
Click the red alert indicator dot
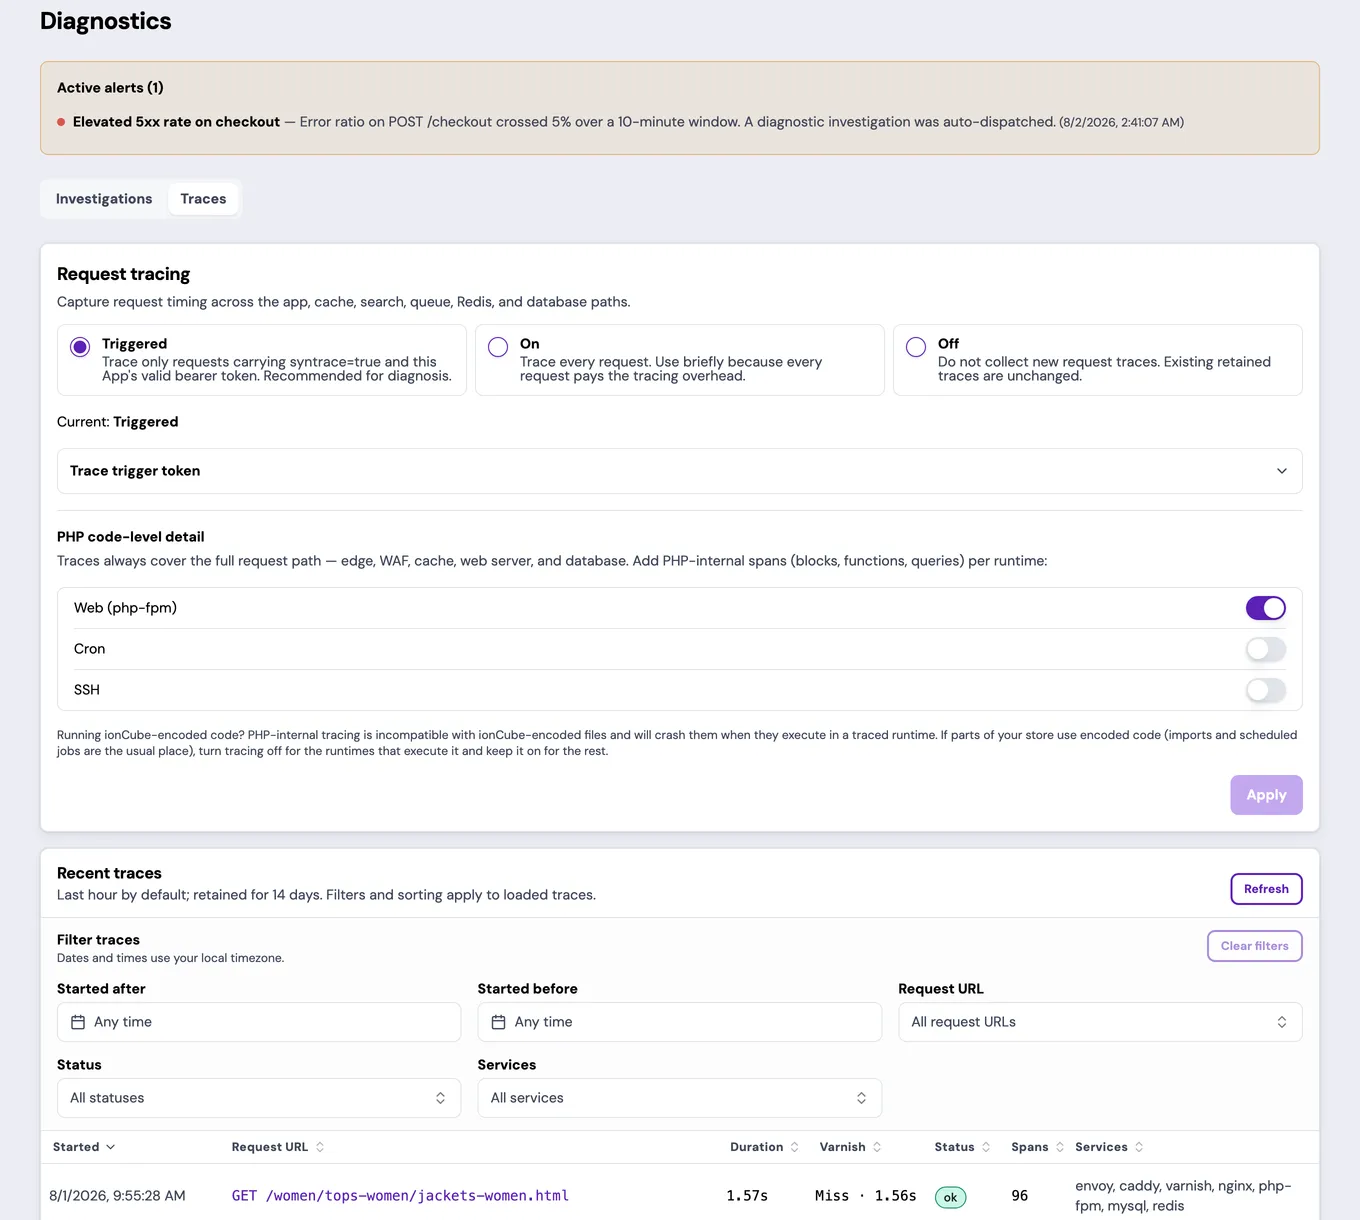tap(61, 122)
